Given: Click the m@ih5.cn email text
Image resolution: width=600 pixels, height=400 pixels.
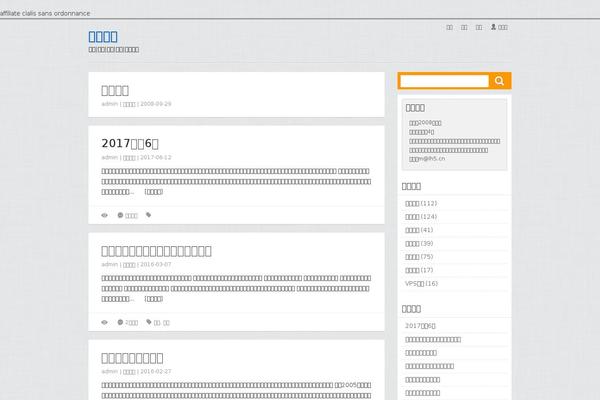Looking at the screenshot, I should point(432,158).
